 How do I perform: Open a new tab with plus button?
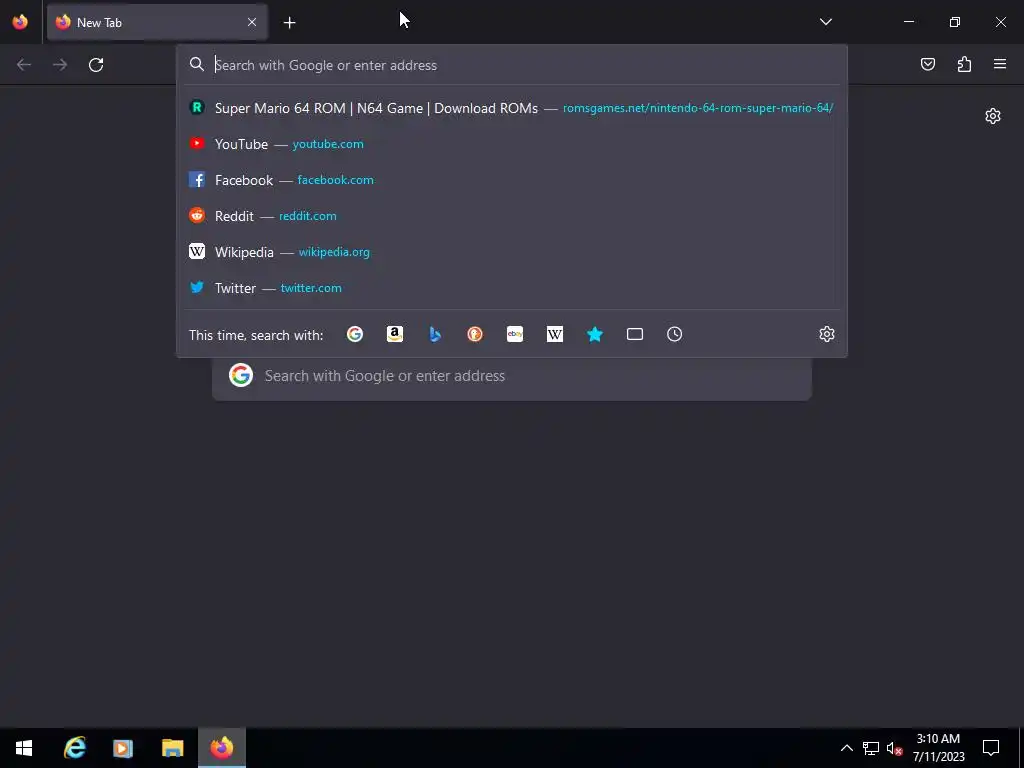pos(289,23)
